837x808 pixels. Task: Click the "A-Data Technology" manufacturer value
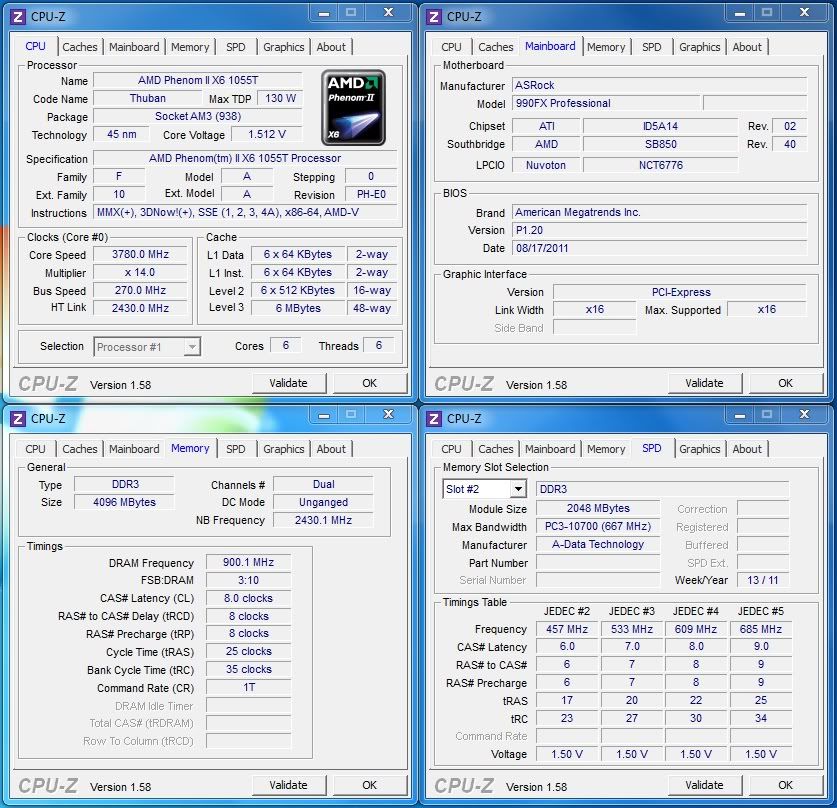(598, 544)
